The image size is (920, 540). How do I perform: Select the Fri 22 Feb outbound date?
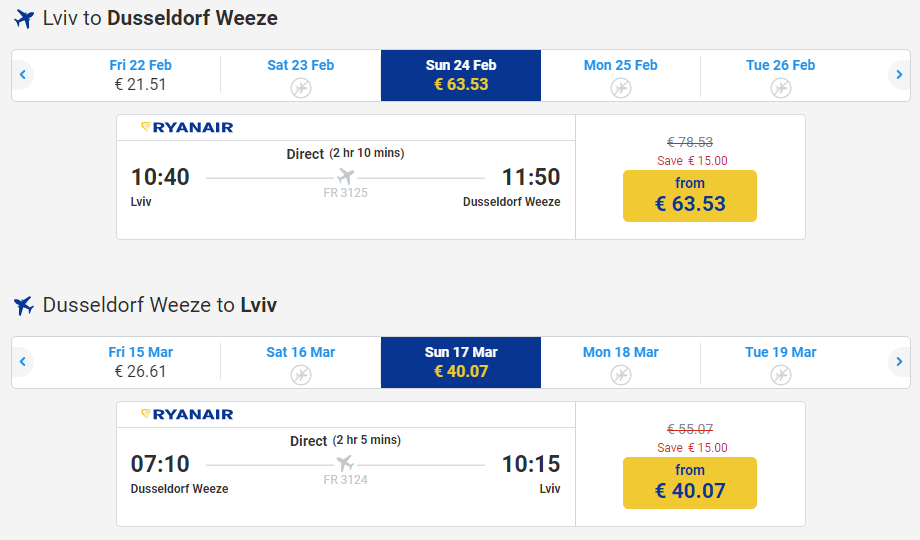coord(141,75)
